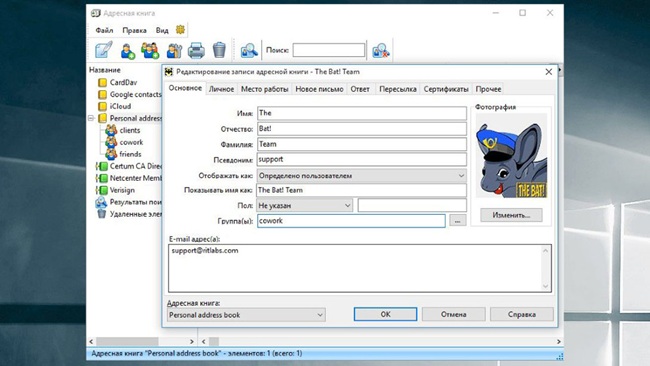Select the clients group label
Screen dimensions: 650x366
[130, 130]
